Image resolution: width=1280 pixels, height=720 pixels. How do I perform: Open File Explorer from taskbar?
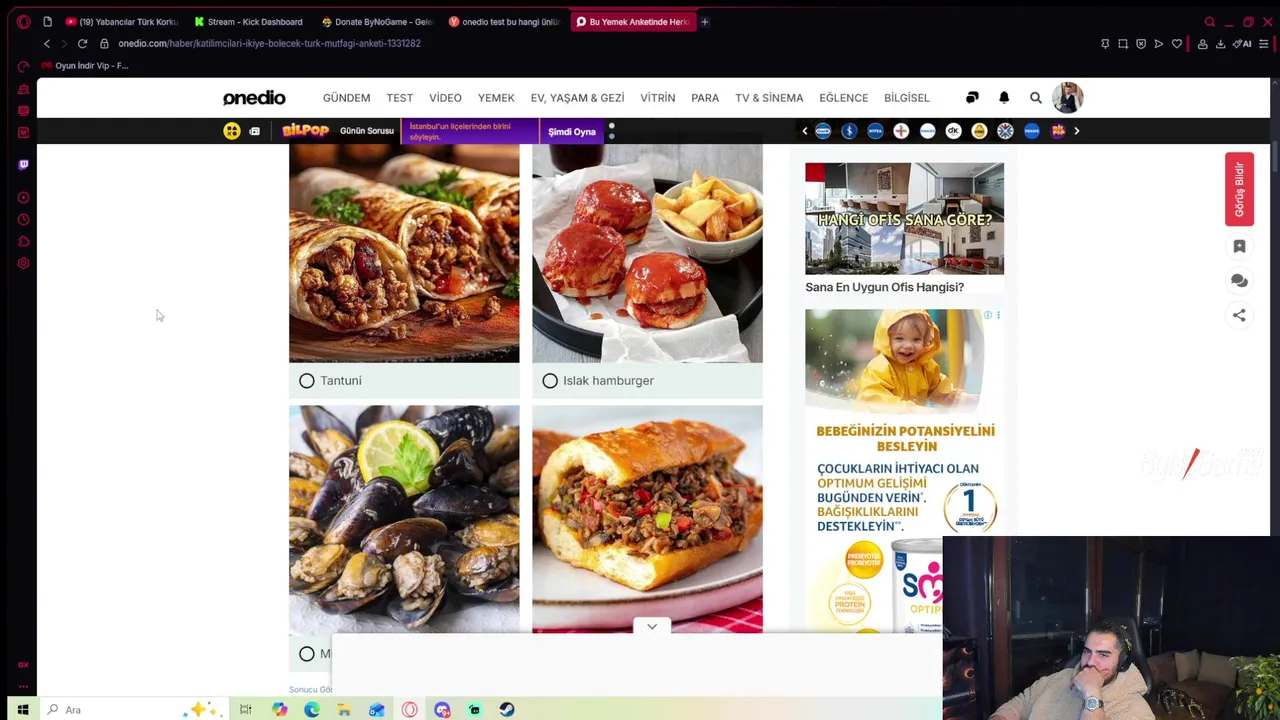coord(344,710)
